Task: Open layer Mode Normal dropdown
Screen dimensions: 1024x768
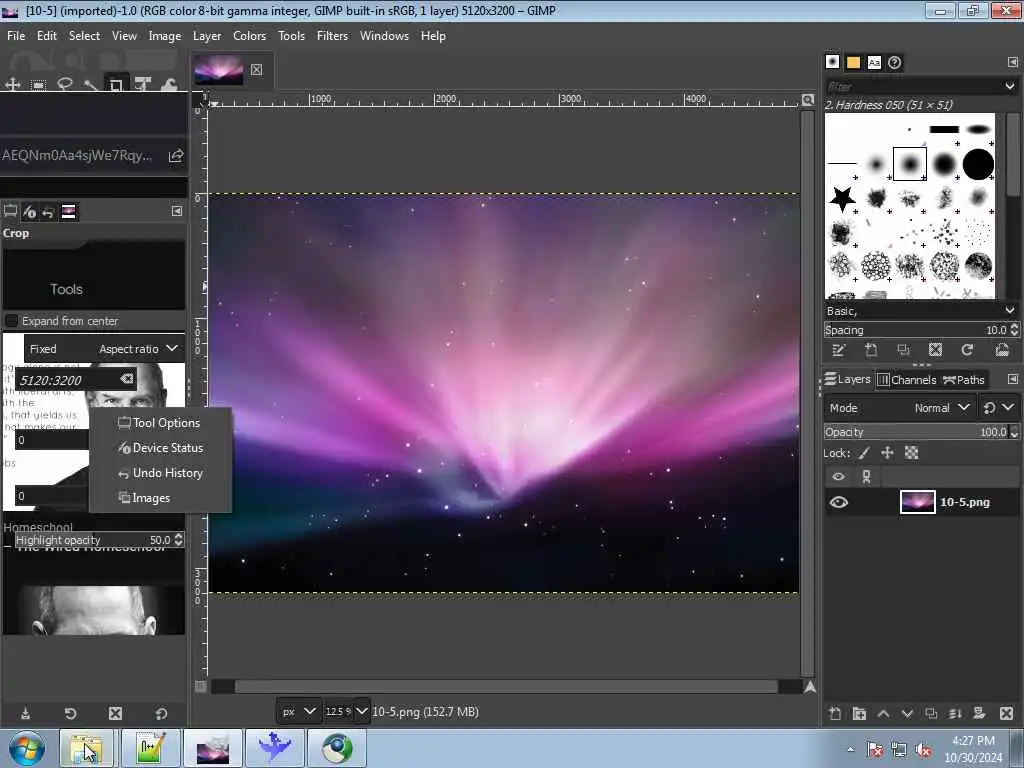Action: [x=899, y=408]
